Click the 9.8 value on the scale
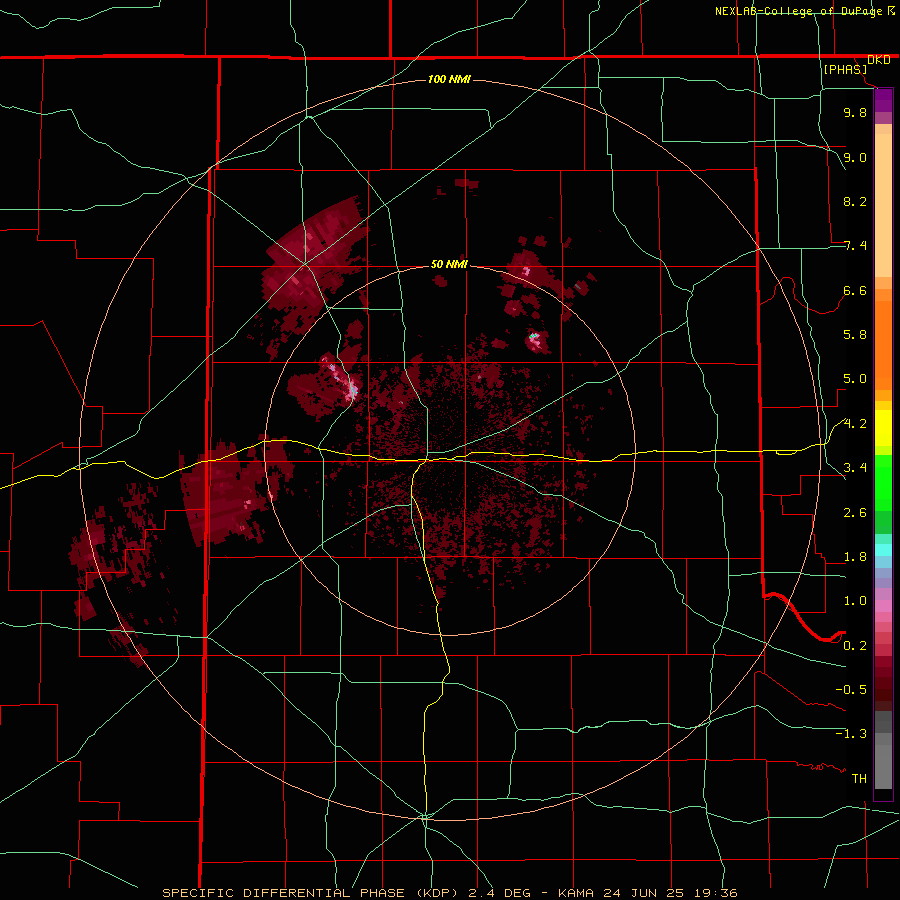The height and width of the screenshot is (900, 900). click(855, 112)
